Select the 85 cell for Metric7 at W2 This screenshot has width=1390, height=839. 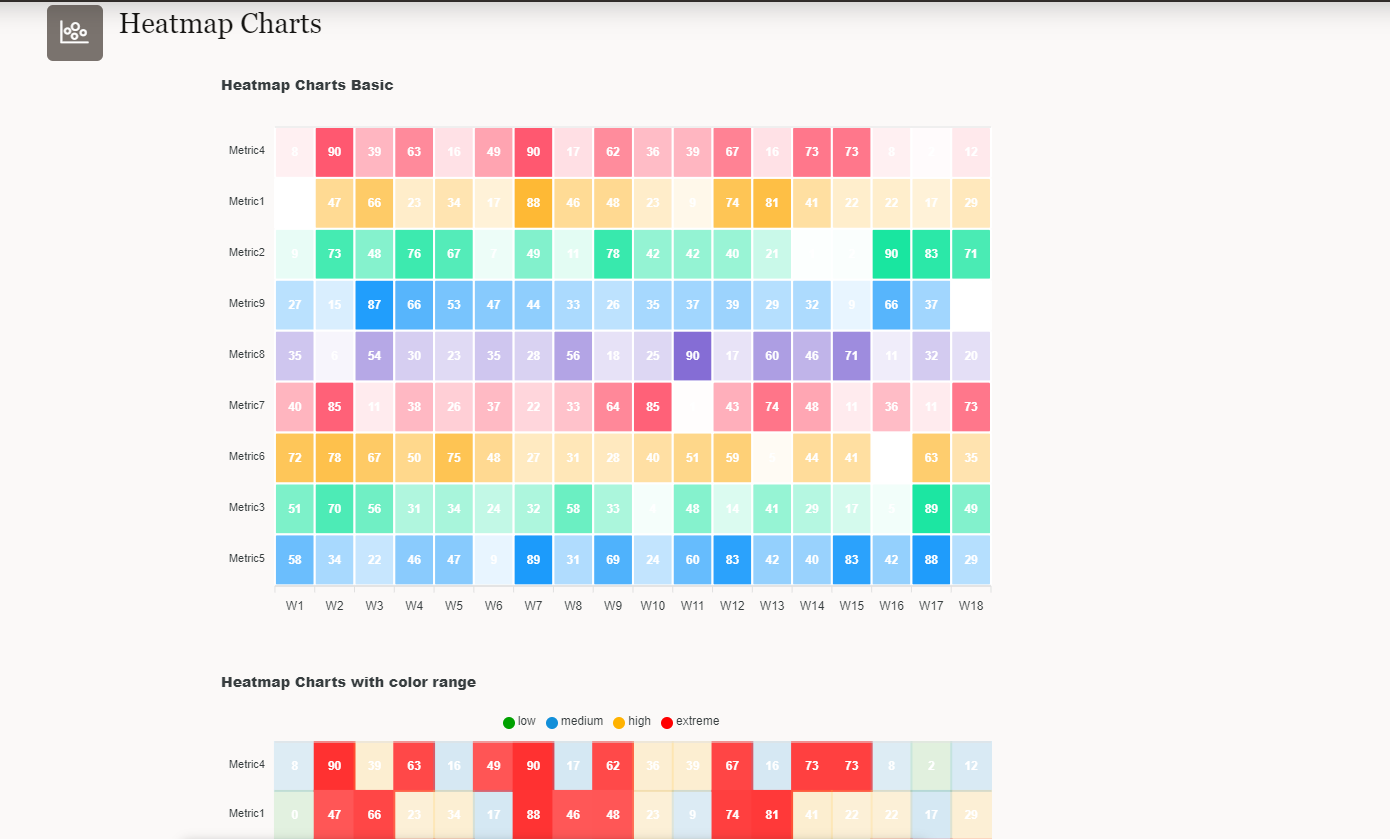coord(334,406)
